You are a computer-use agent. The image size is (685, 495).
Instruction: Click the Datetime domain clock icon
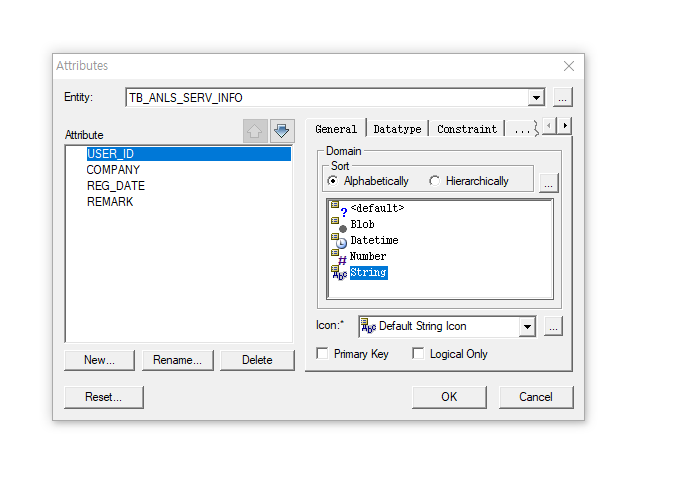click(339, 241)
